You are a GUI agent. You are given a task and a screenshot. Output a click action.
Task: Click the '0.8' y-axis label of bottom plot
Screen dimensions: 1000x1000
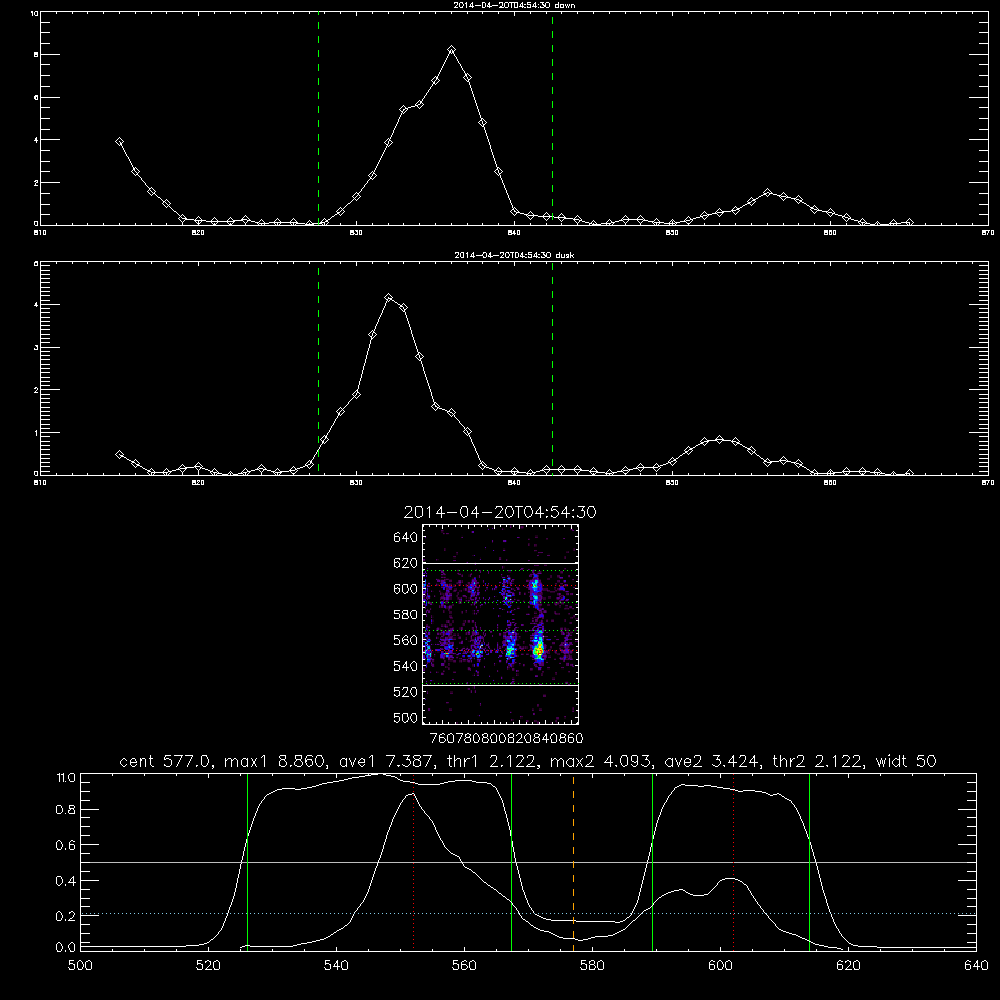coord(66,810)
